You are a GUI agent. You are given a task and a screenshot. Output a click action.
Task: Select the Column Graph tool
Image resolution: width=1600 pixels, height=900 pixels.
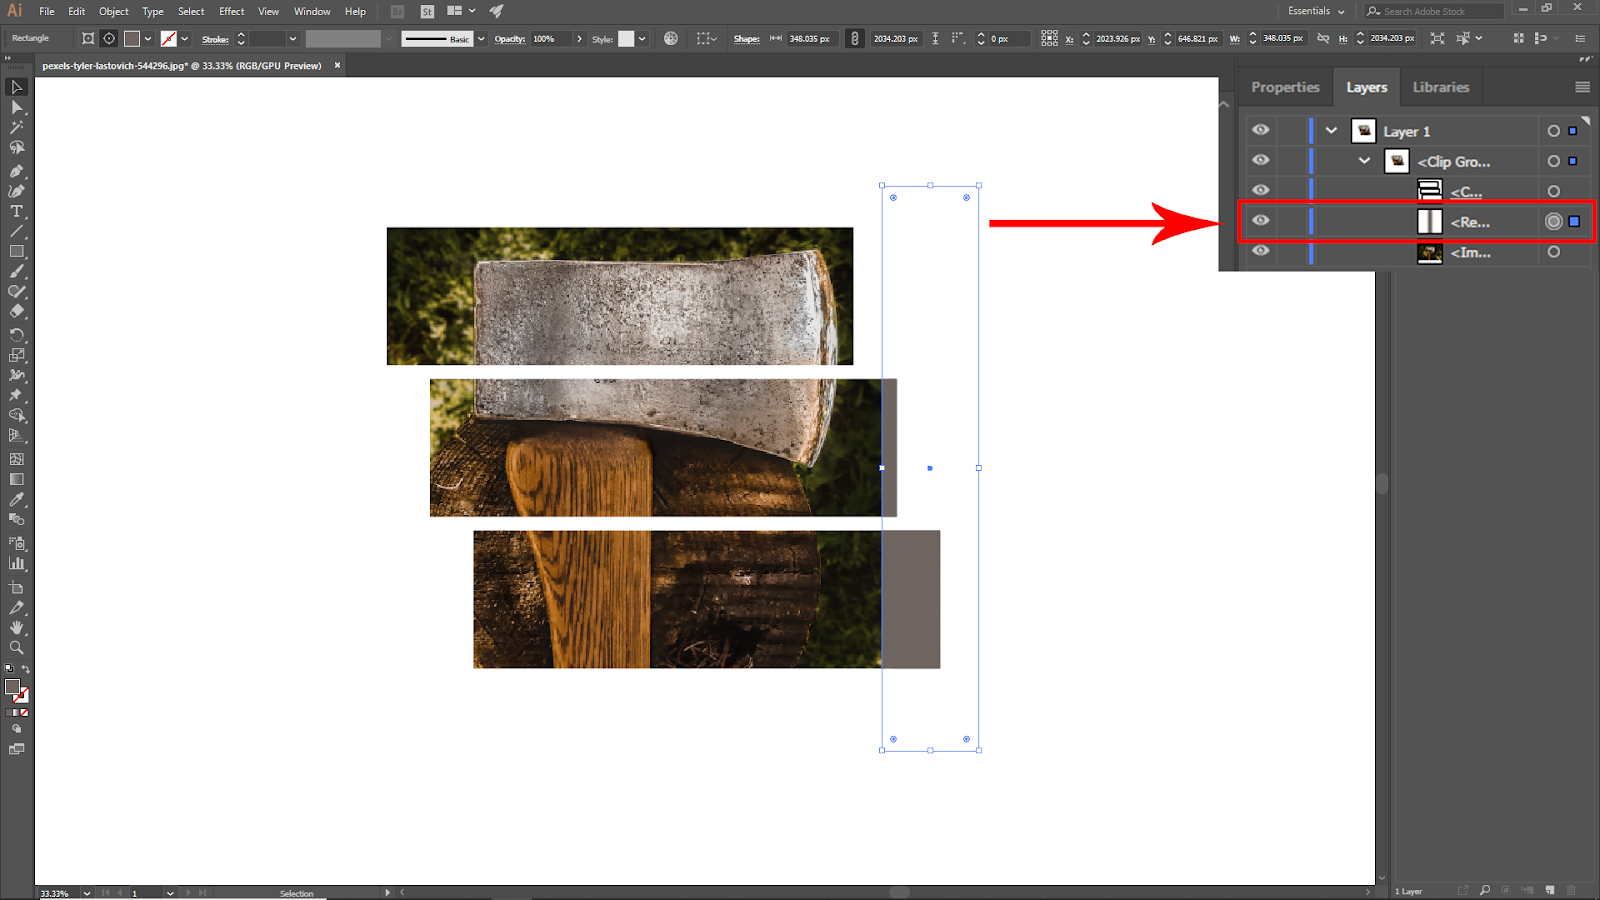pos(17,563)
